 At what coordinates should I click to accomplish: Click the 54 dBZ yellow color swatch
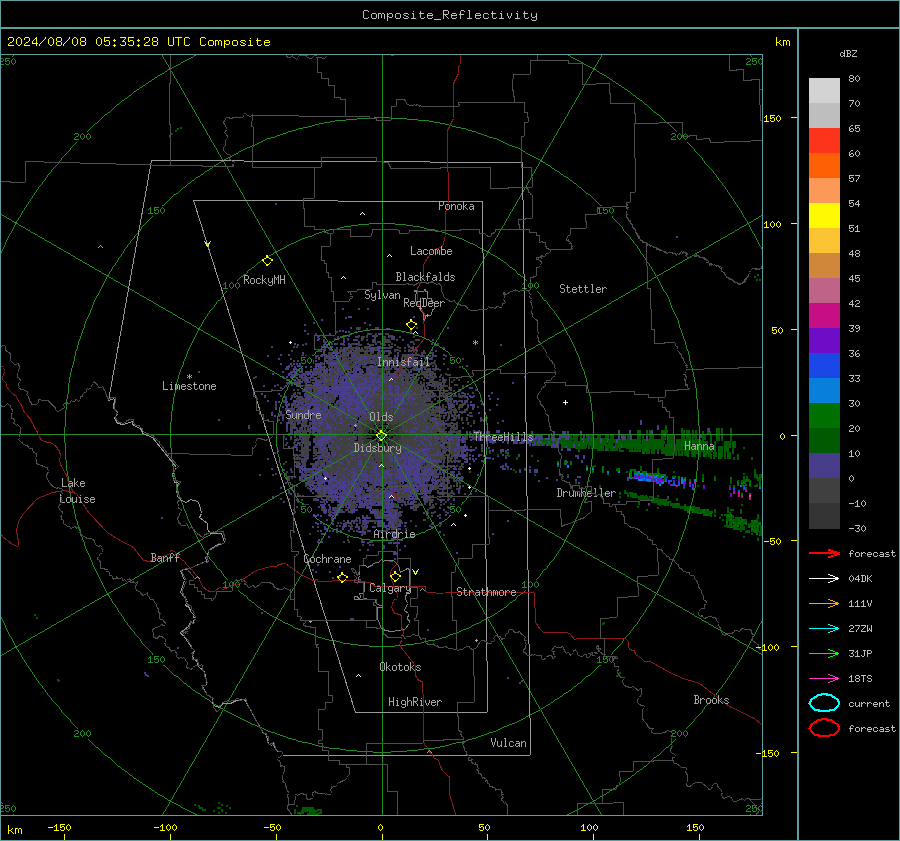point(824,215)
